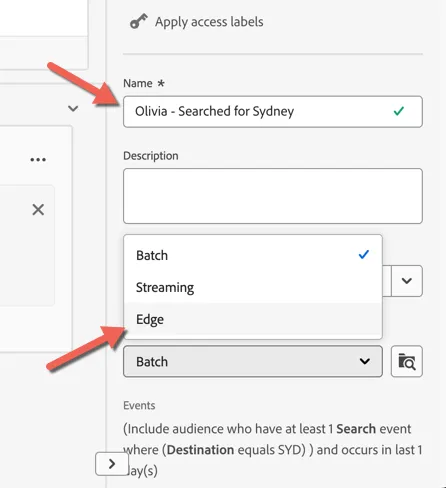446x488 pixels.
Task: Open Apply access labels link
Action: [x=209, y=22]
